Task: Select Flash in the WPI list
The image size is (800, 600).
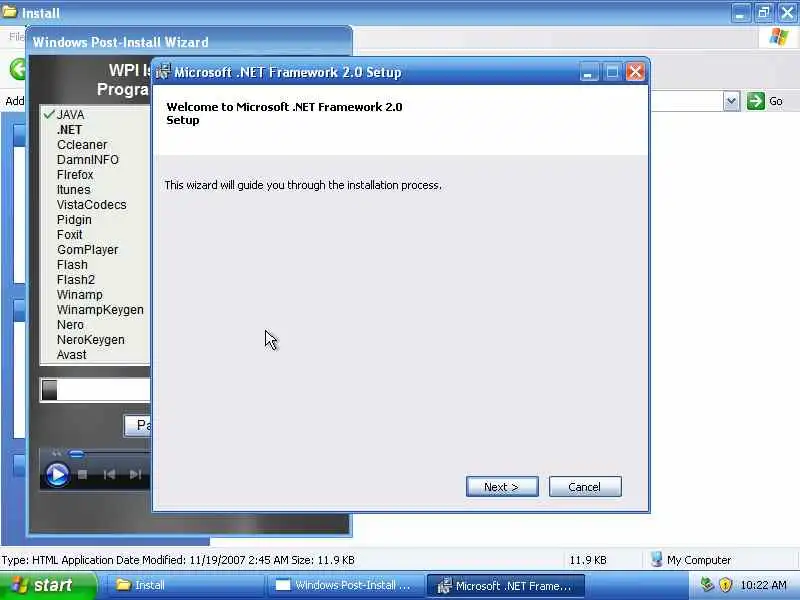Action: 72,265
